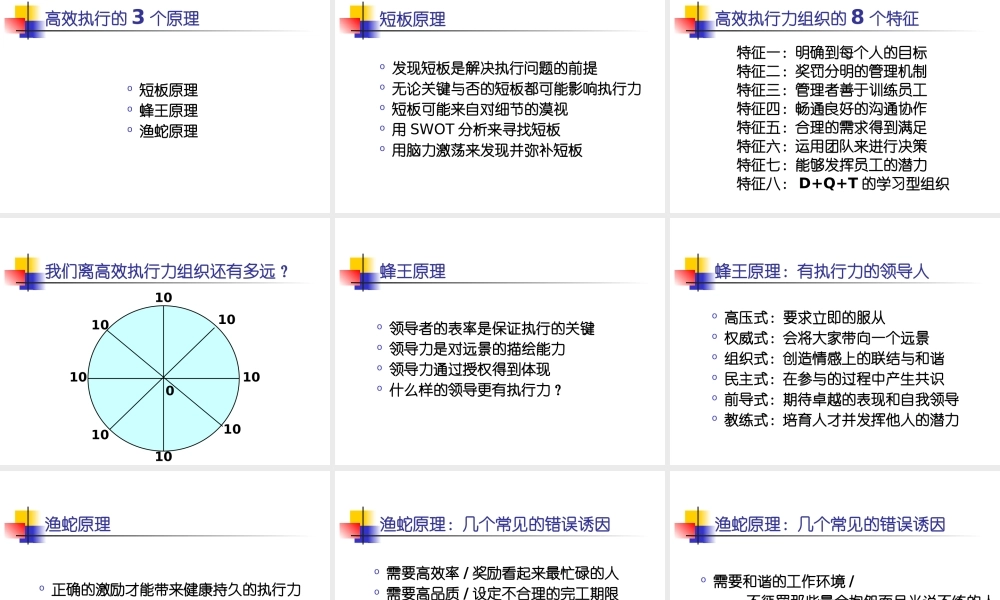Select the line '特征六：运用团队来进行决策'
The height and width of the screenshot is (600, 1000).
click(832, 146)
